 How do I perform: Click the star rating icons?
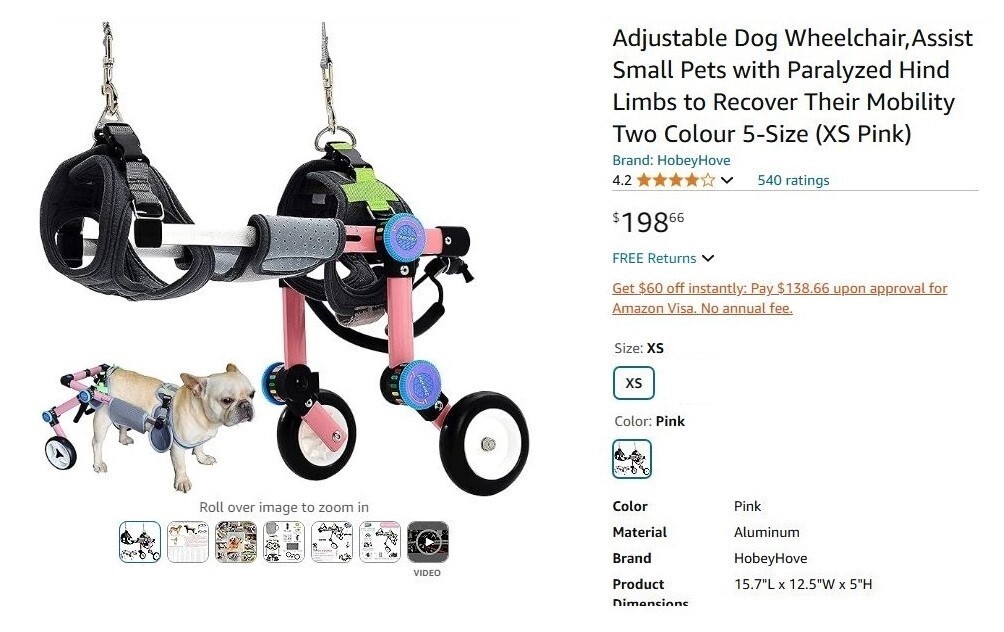pos(676,180)
